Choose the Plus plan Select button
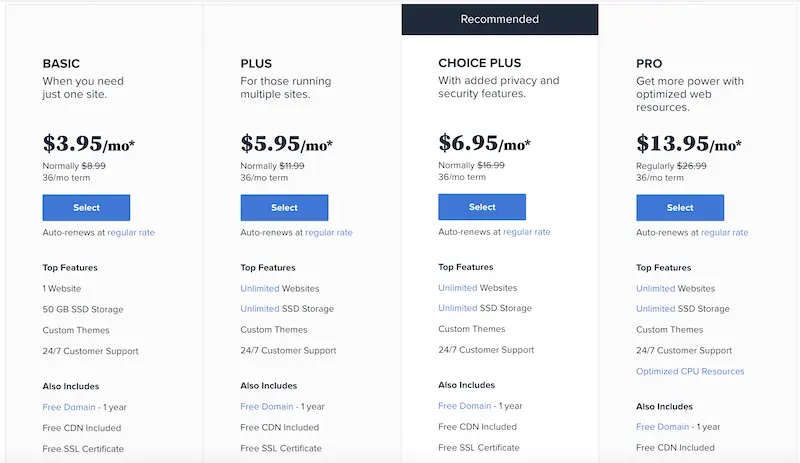The image size is (800, 463). tap(284, 208)
